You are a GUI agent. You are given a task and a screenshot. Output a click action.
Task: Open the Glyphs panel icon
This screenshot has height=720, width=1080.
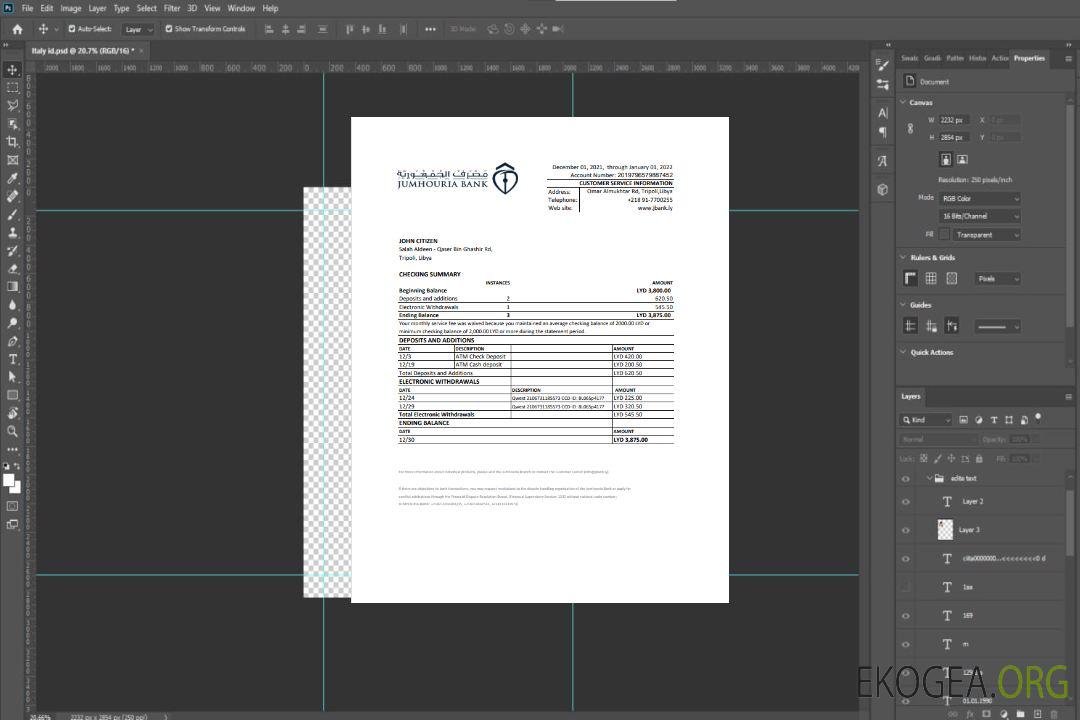point(883,161)
